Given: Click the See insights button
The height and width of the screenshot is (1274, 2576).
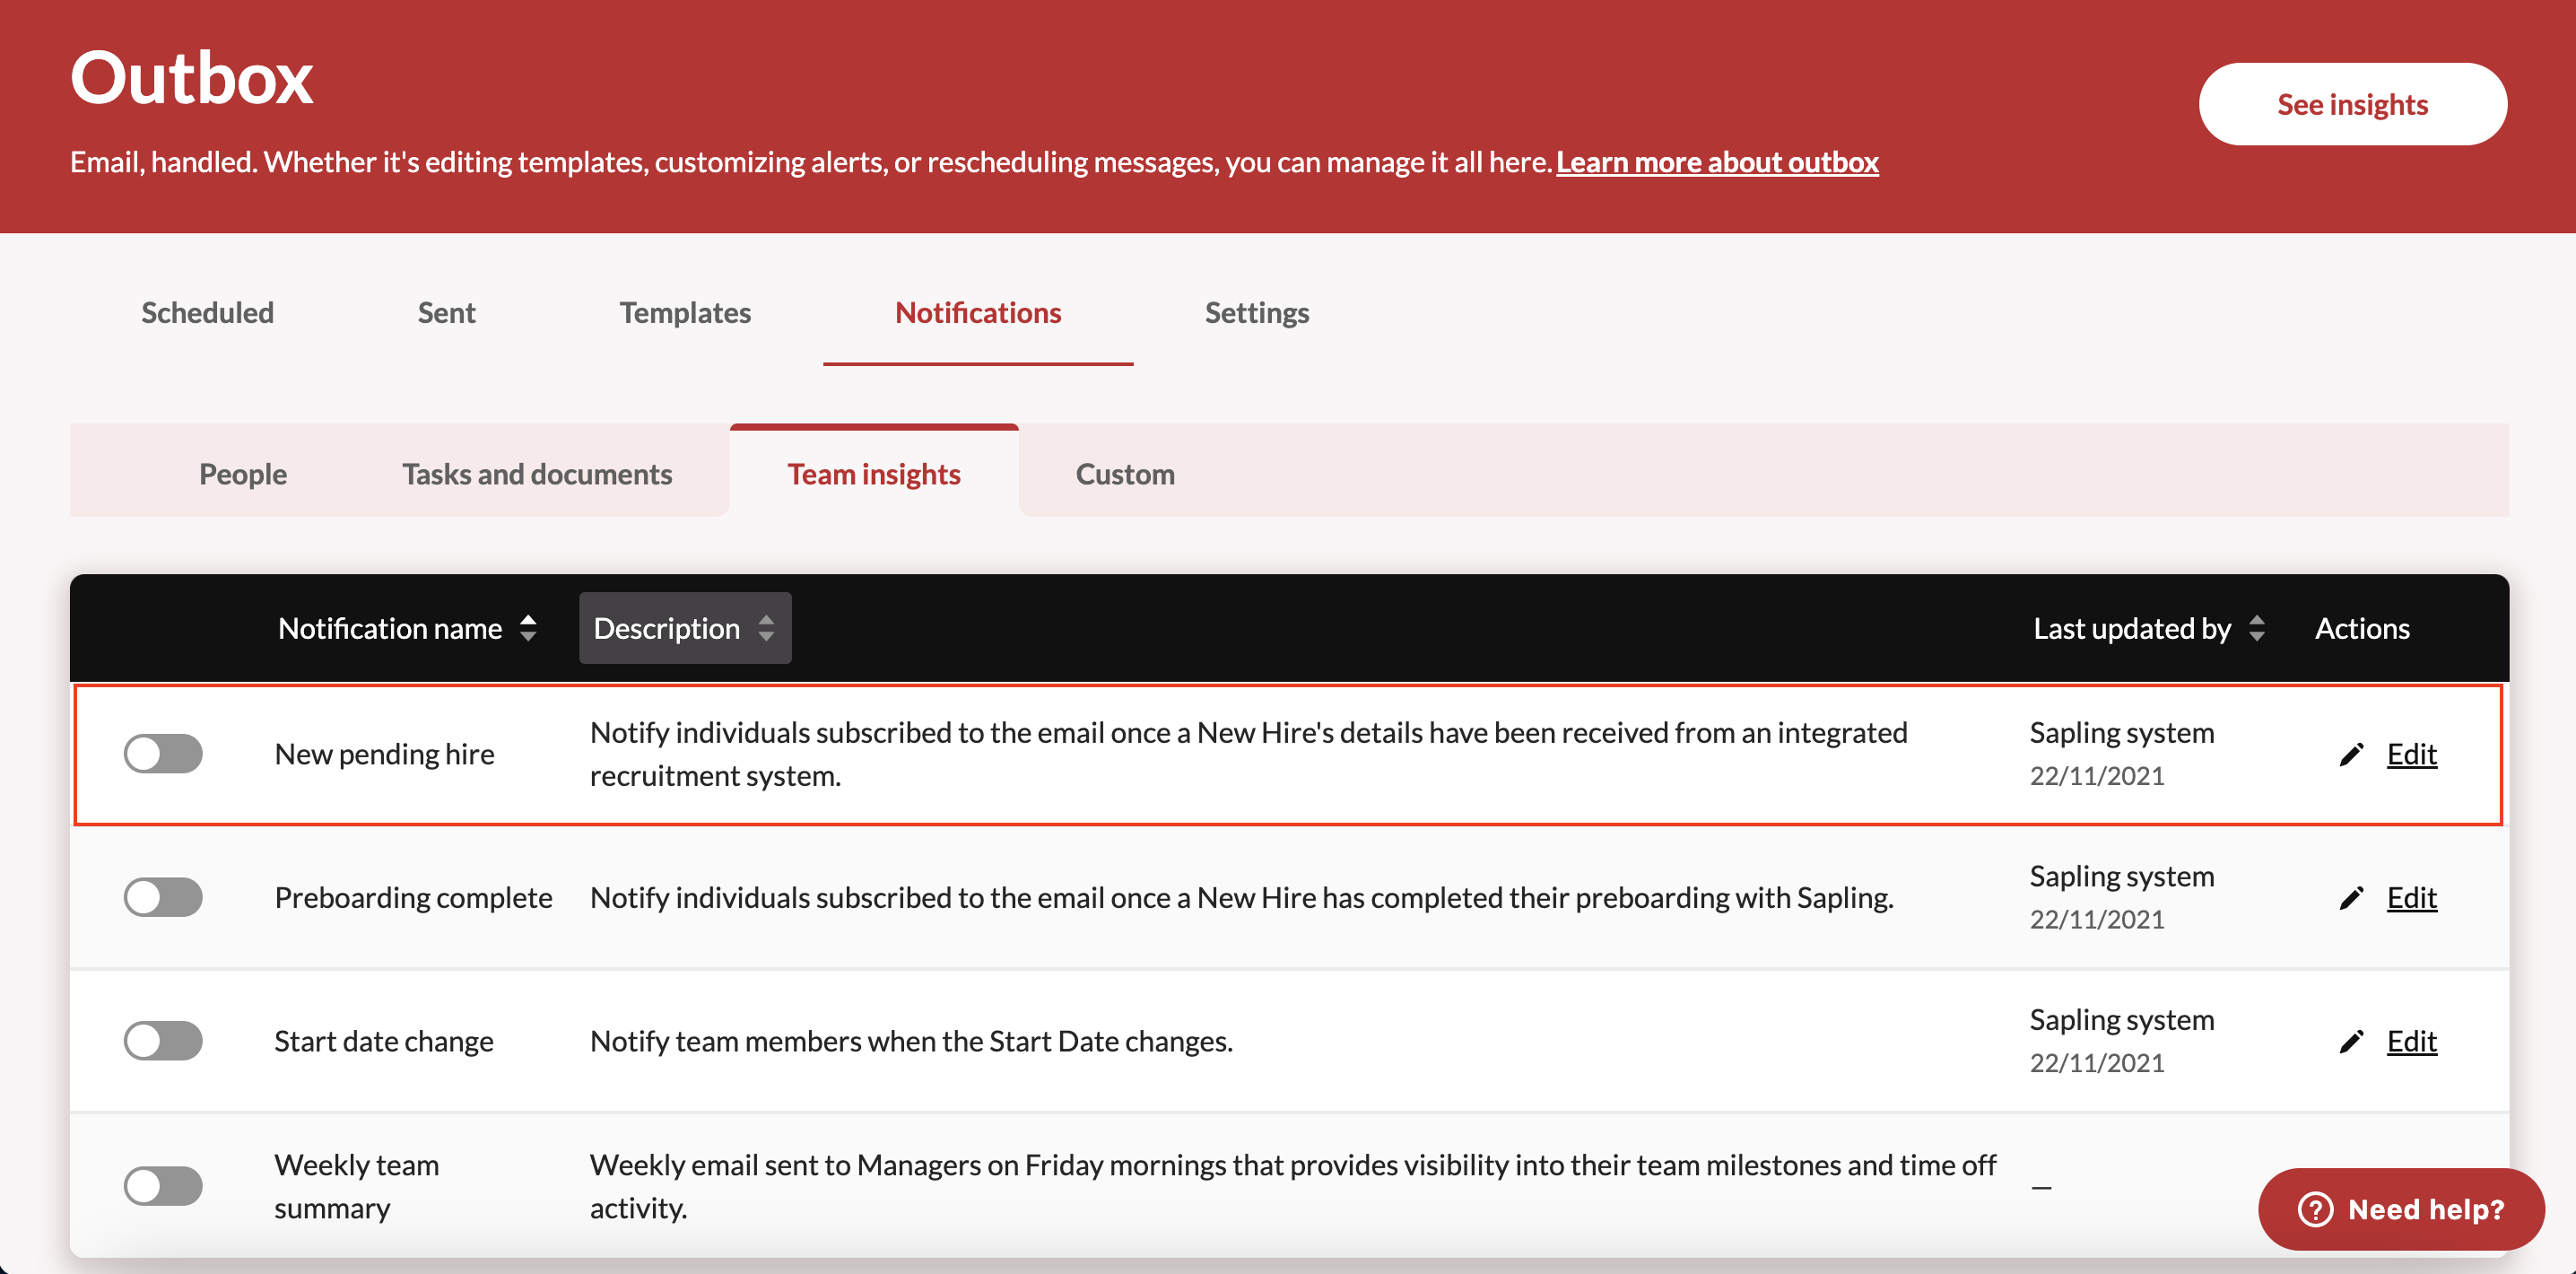Looking at the screenshot, I should [2352, 104].
